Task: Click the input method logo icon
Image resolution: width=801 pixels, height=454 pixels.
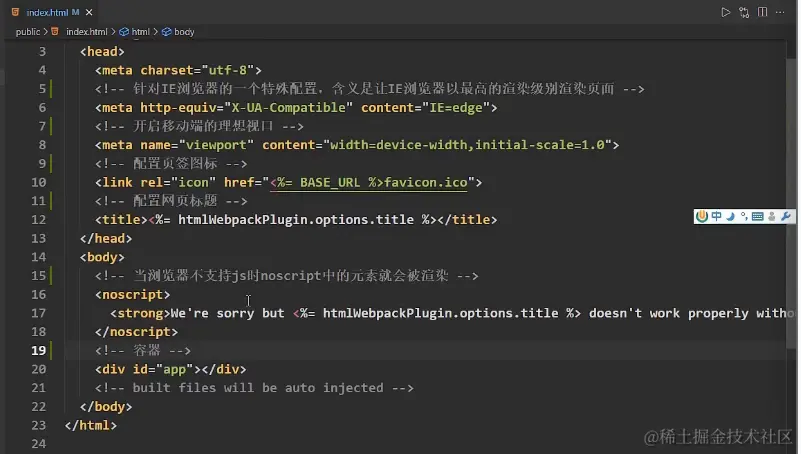Action: point(702,217)
